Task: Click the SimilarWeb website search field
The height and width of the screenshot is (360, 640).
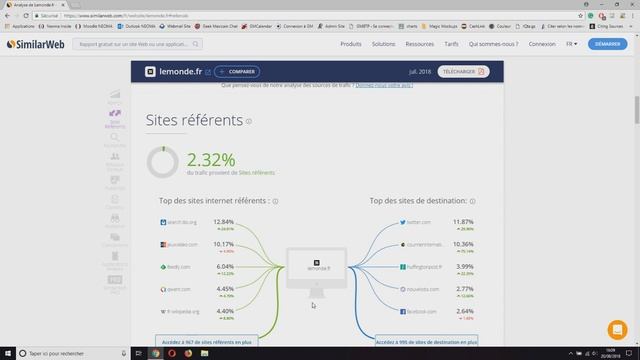Action: [138, 44]
